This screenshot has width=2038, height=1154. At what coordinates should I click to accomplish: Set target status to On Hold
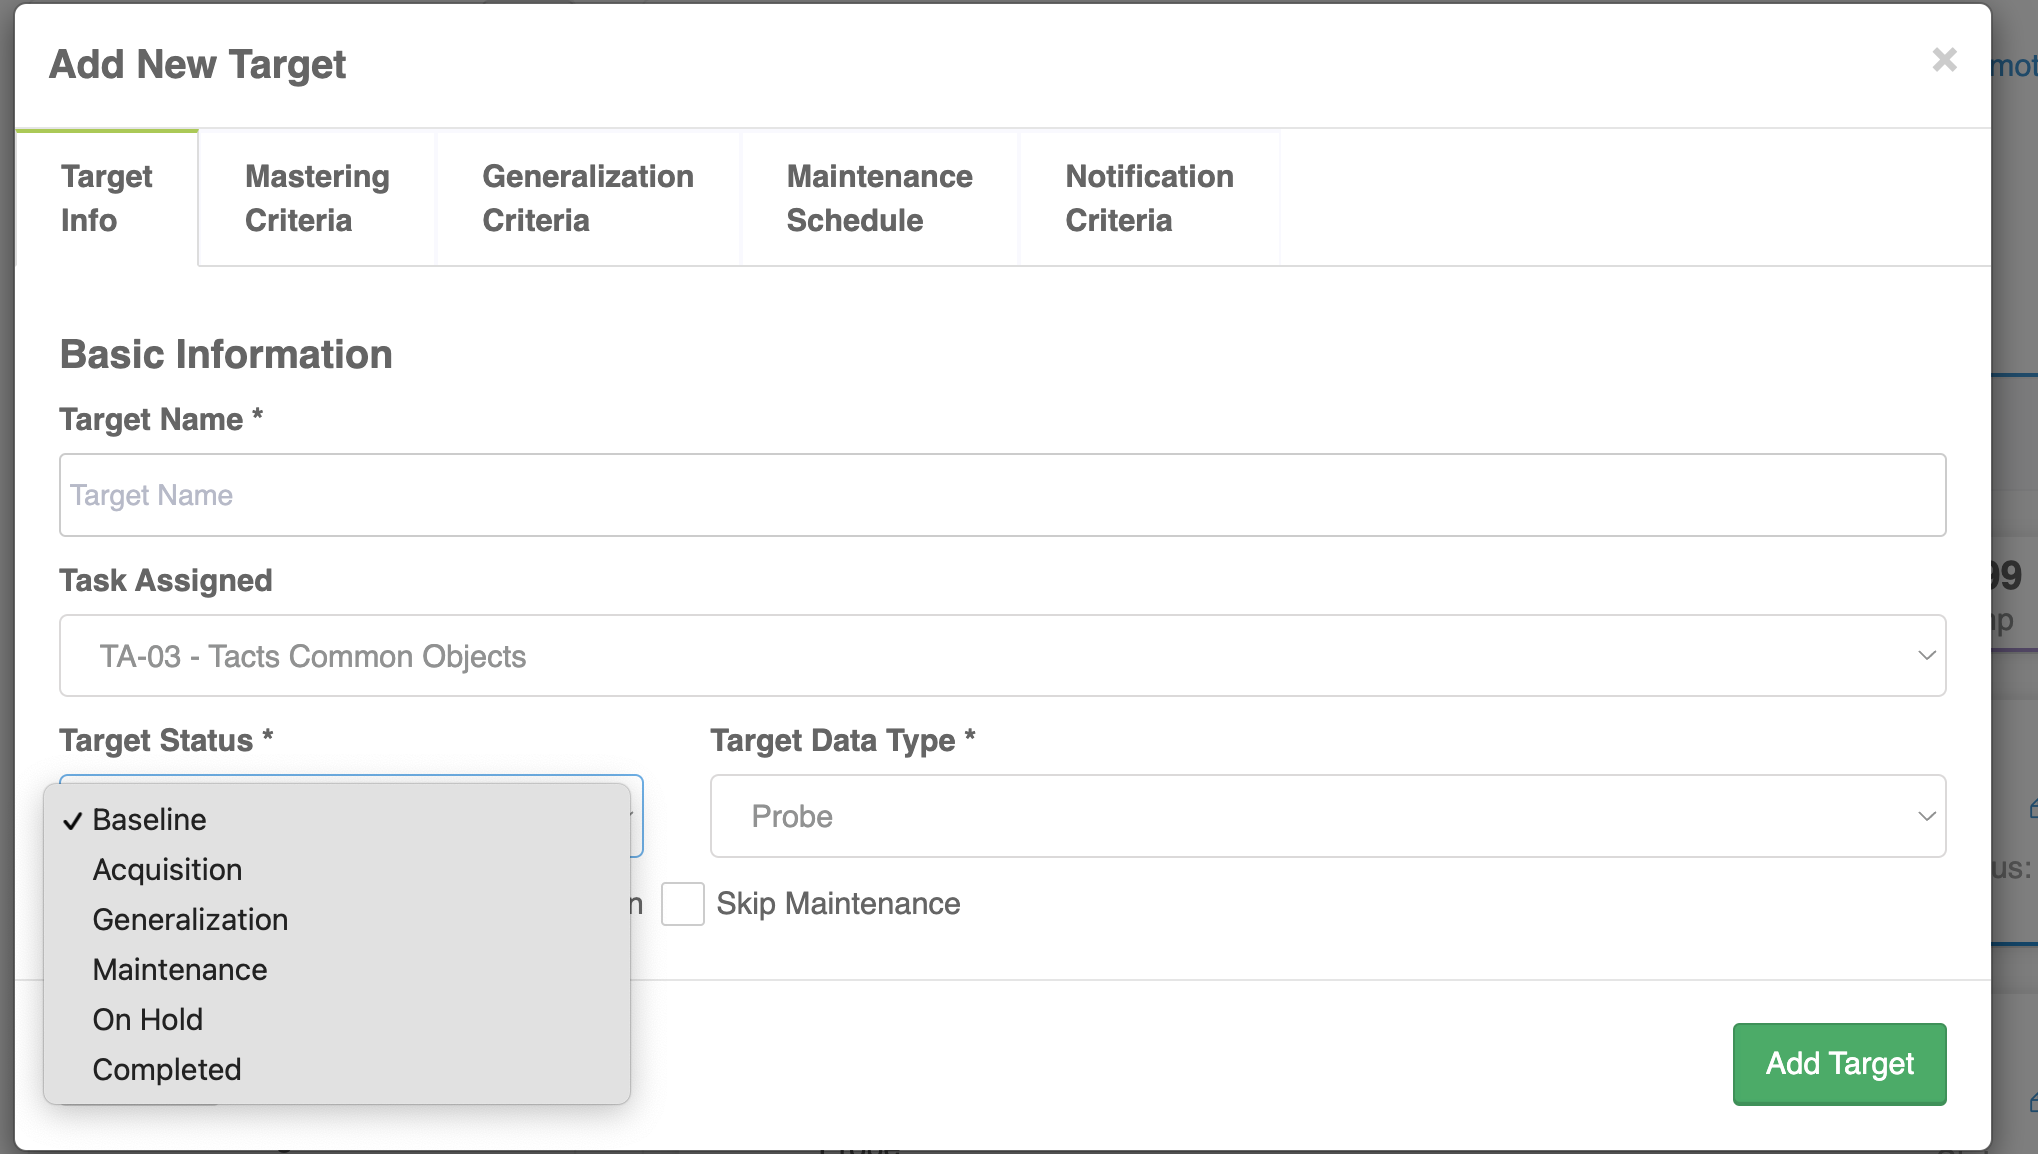coord(148,1020)
